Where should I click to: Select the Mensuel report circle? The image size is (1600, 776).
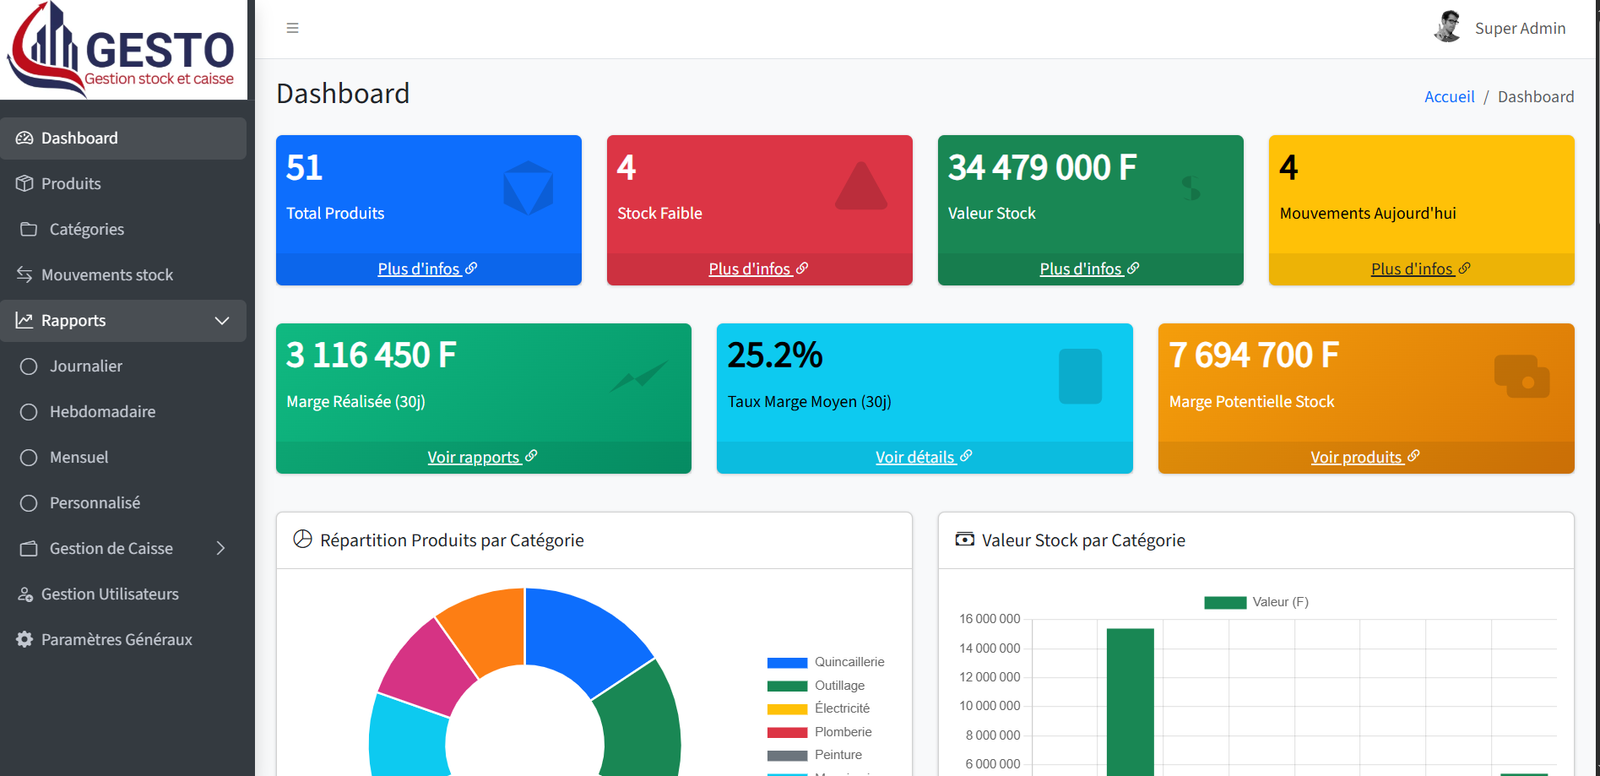click(29, 457)
